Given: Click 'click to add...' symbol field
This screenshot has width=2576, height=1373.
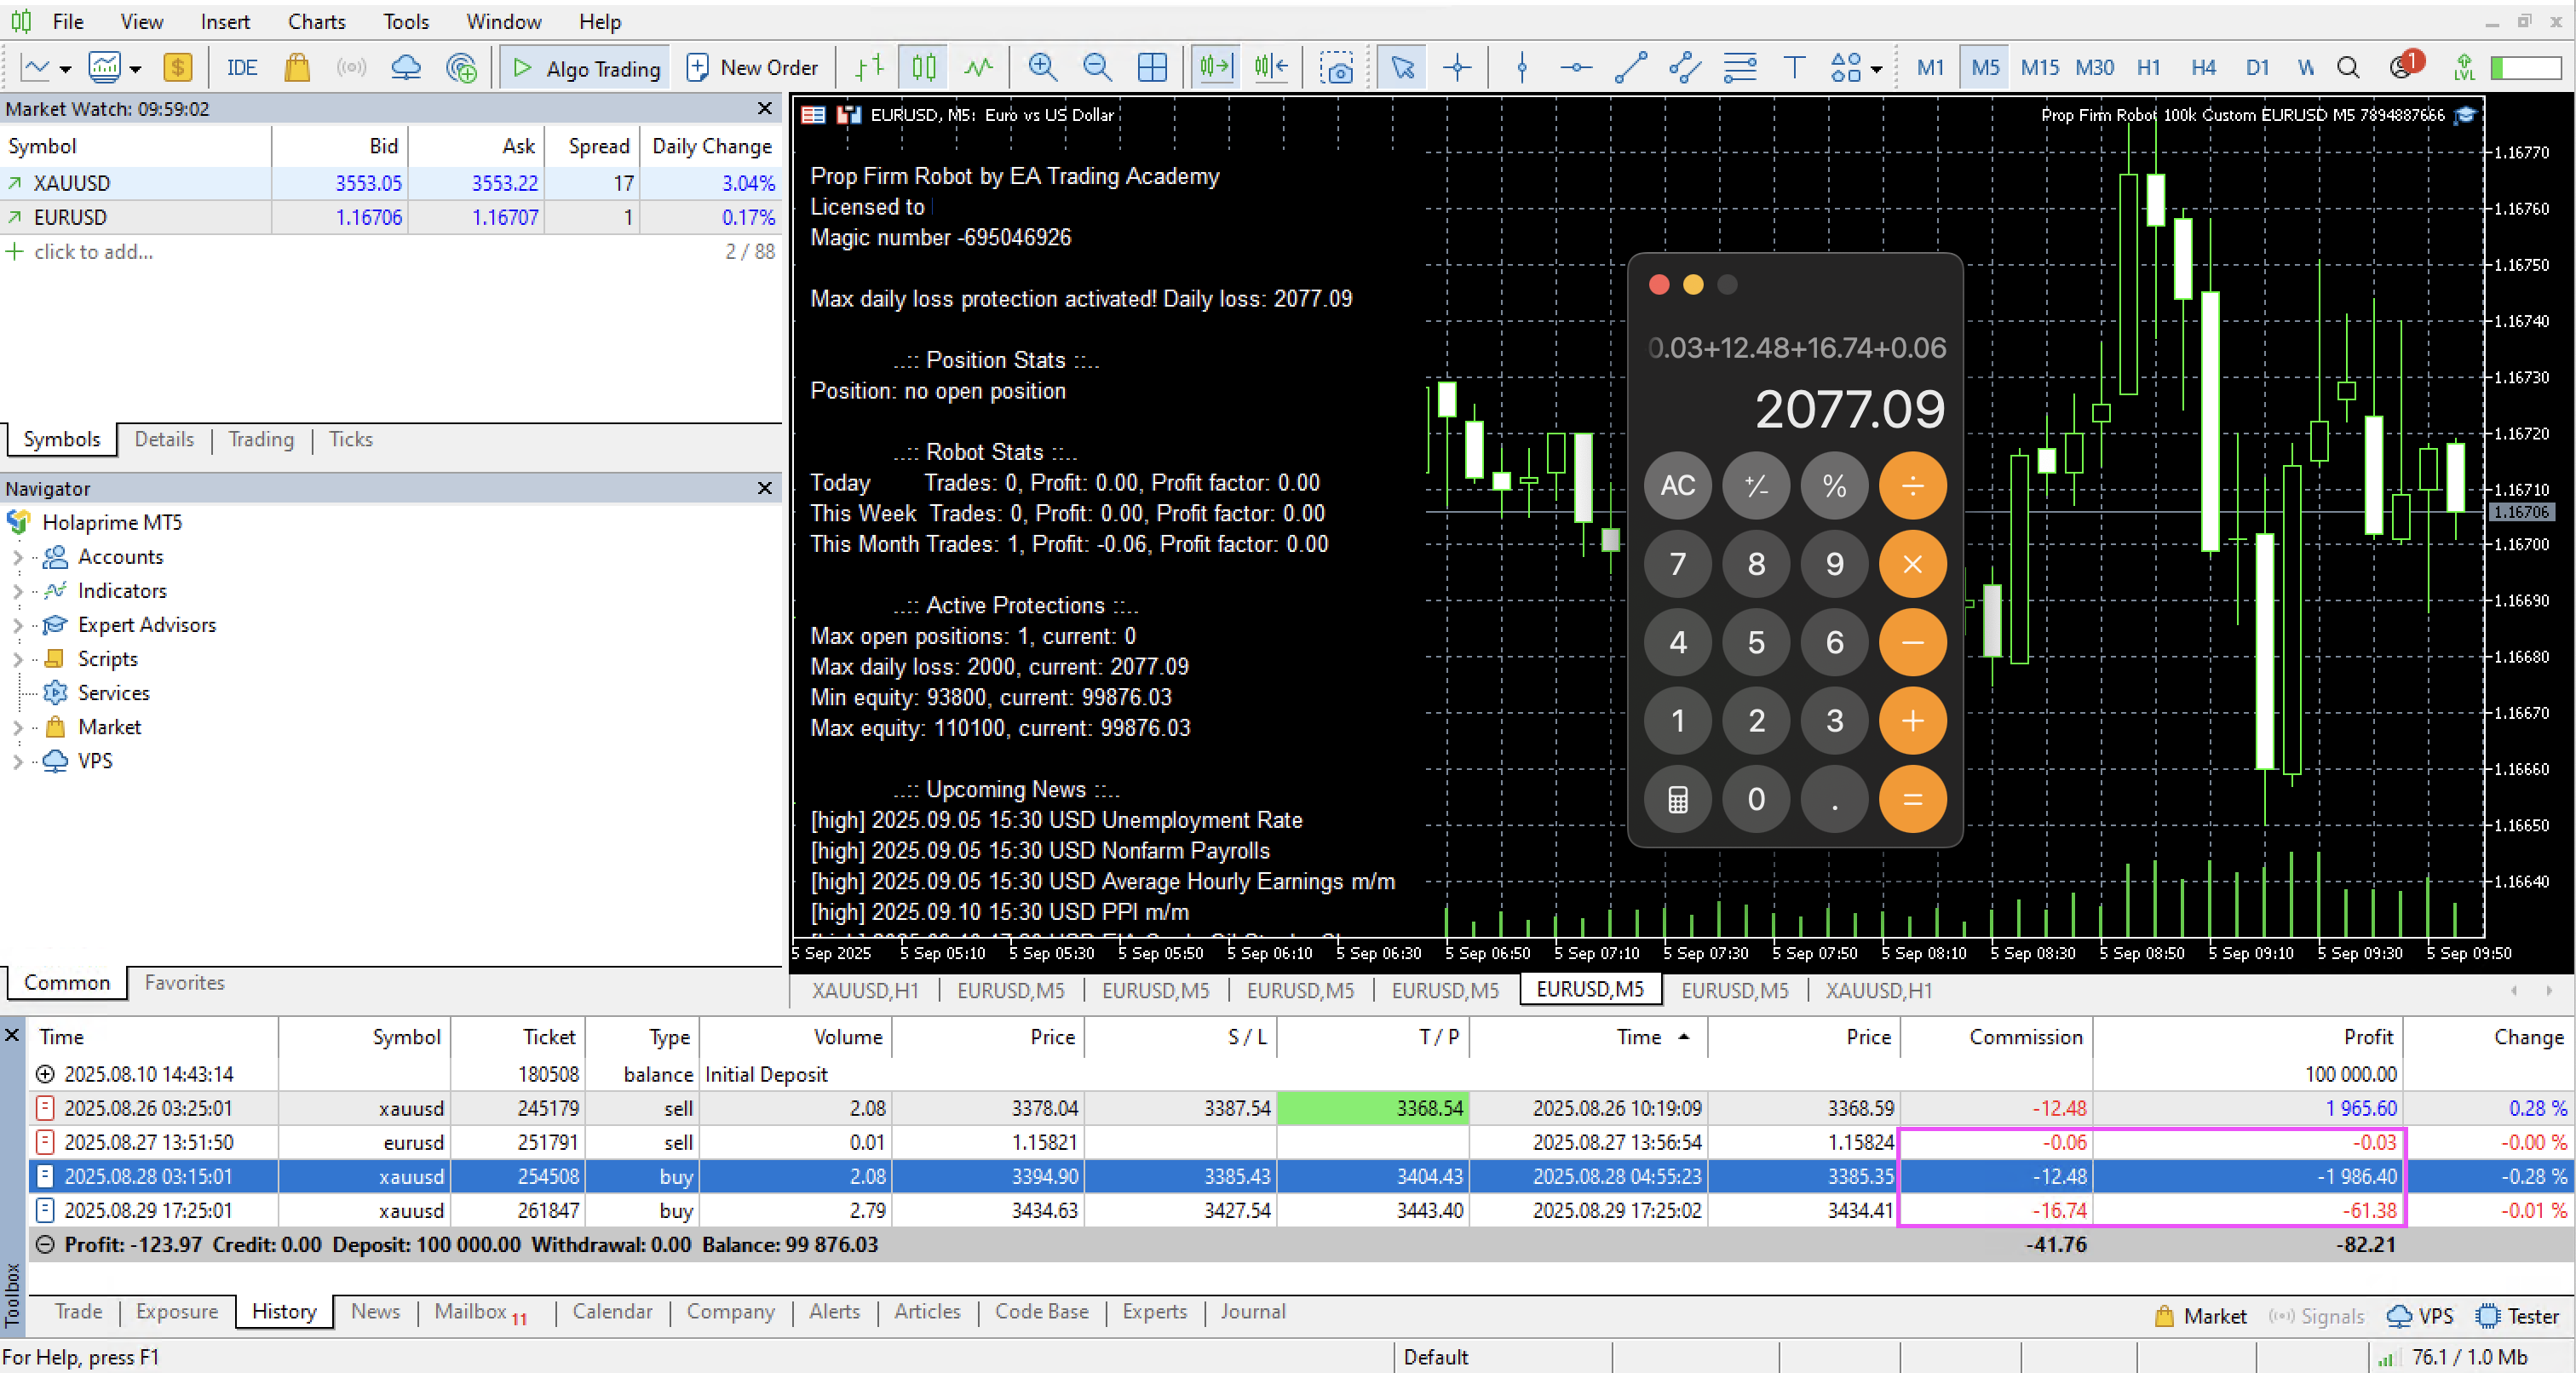Looking at the screenshot, I should 93,252.
